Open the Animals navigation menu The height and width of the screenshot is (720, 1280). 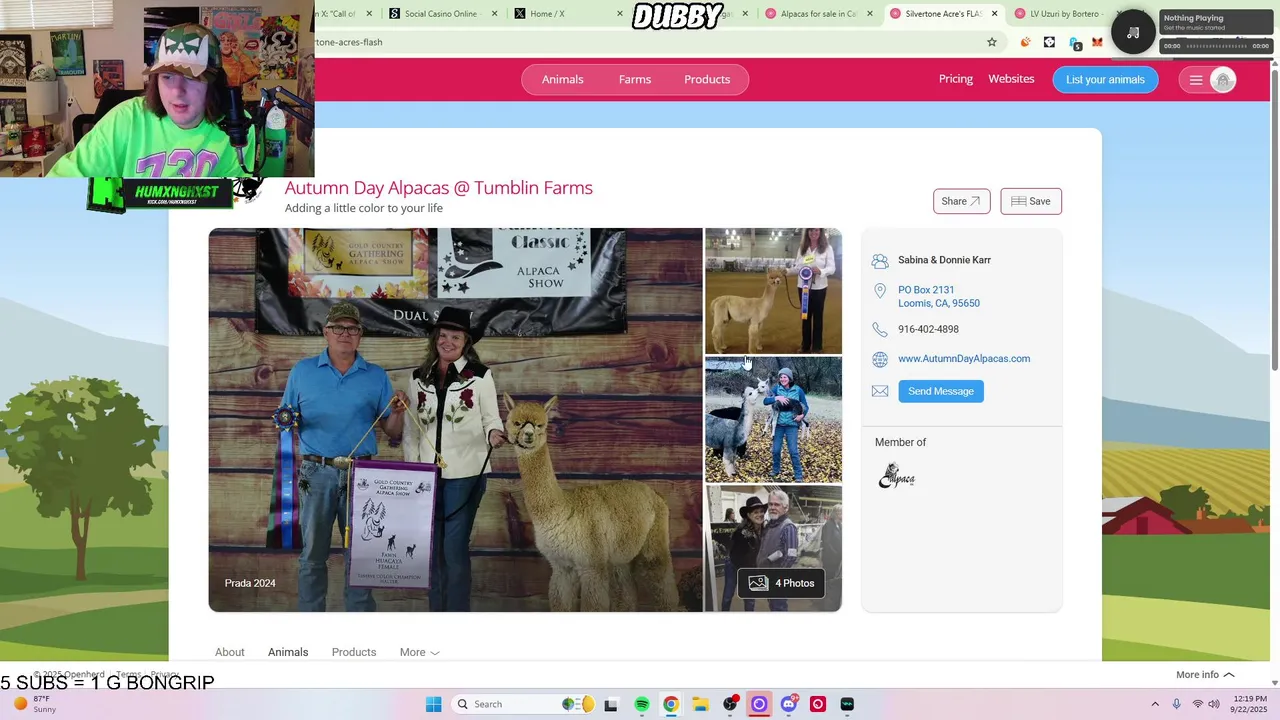point(562,79)
